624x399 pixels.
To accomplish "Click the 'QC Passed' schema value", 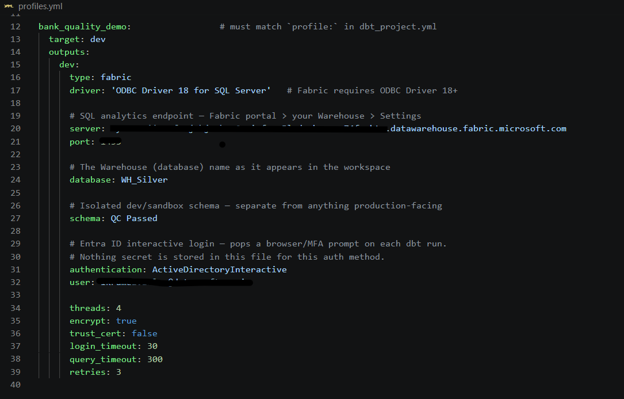I will coord(134,218).
